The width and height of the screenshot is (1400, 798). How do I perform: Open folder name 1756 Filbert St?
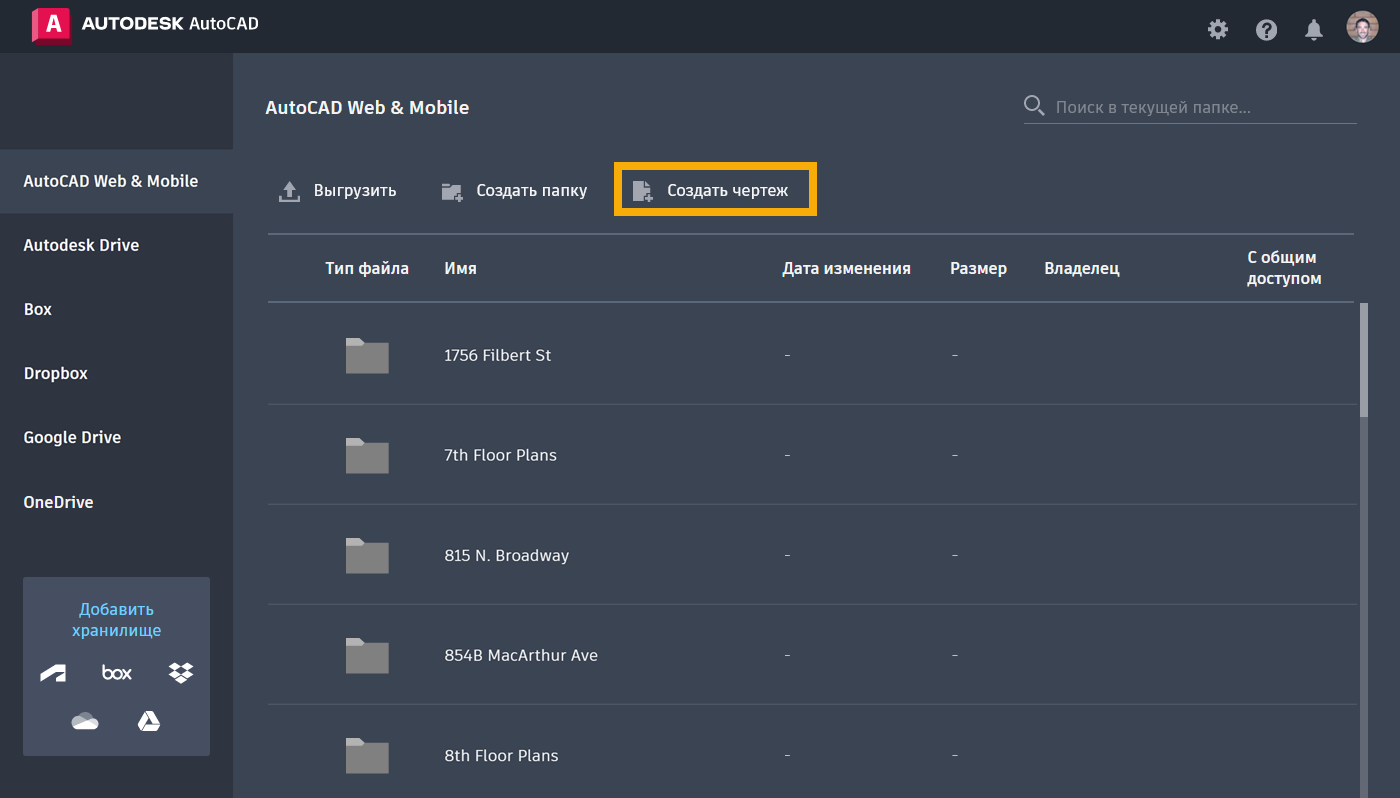click(497, 355)
